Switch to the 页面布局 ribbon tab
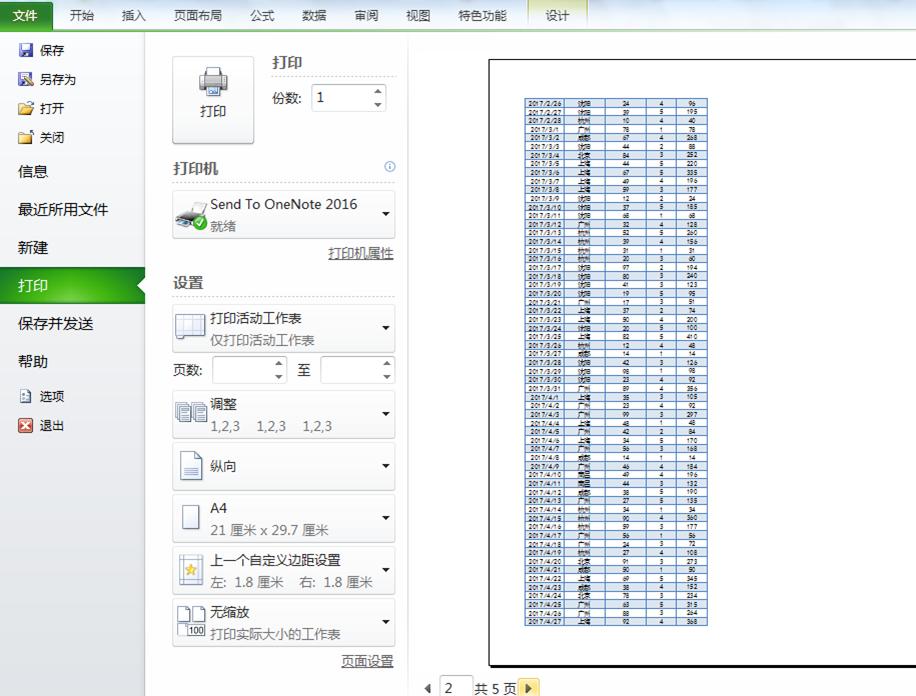916x696 pixels. (x=198, y=15)
